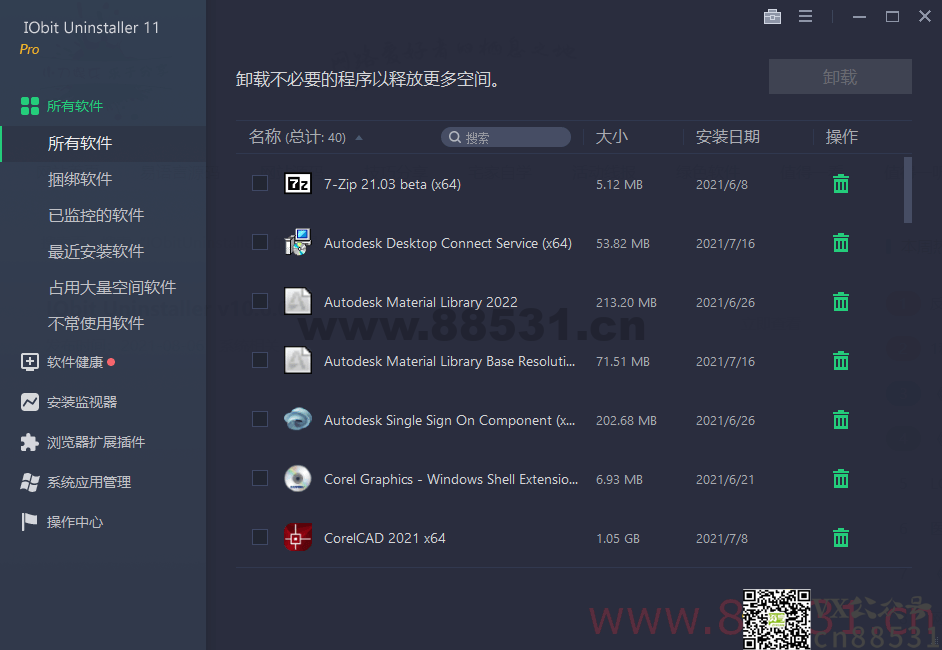Open the 软件健康 section label
Image resolution: width=942 pixels, height=650 pixels.
coord(75,362)
